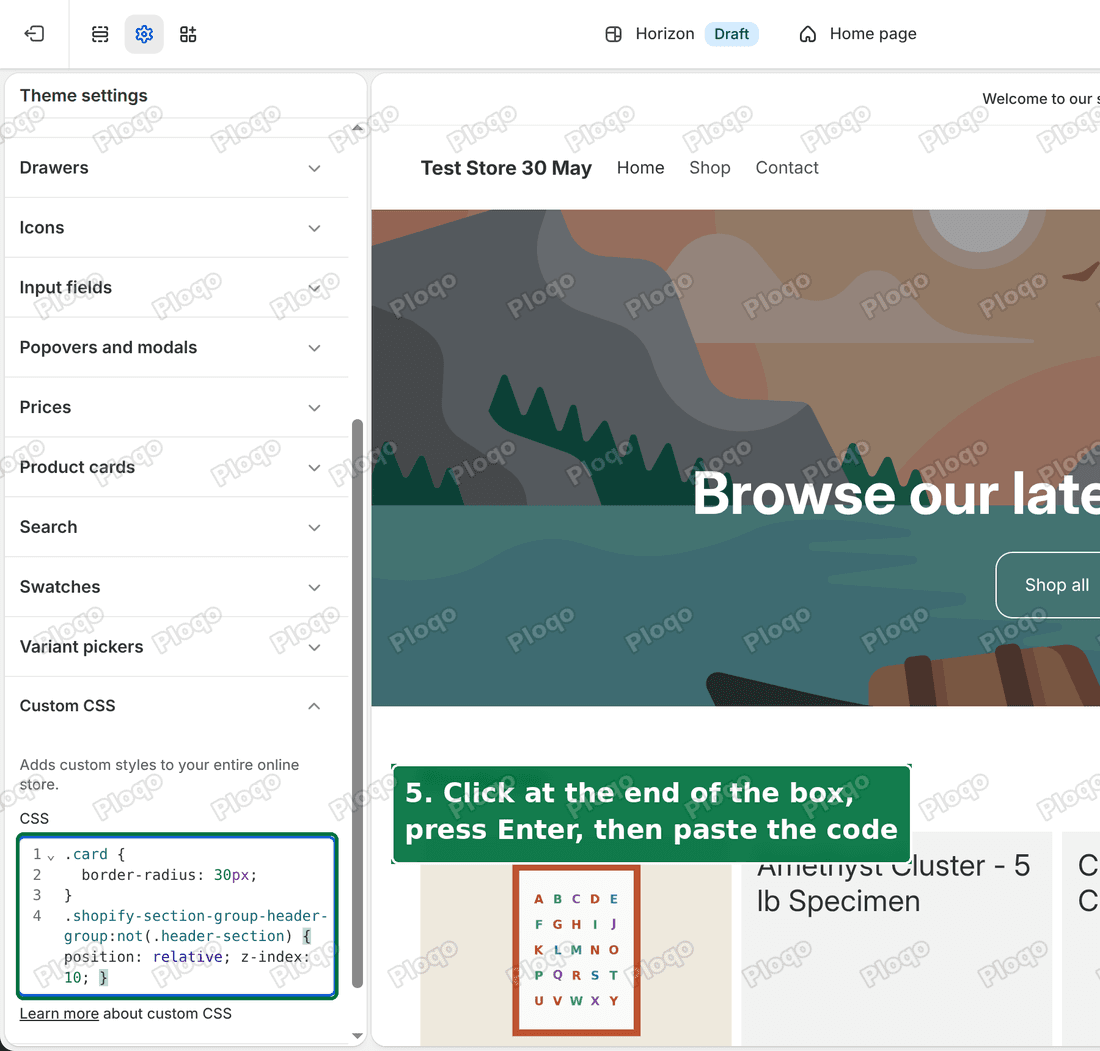Click 'Adds custom styles' description text
Image resolution: width=1100 pixels, height=1051 pixels.
point(159,774)
